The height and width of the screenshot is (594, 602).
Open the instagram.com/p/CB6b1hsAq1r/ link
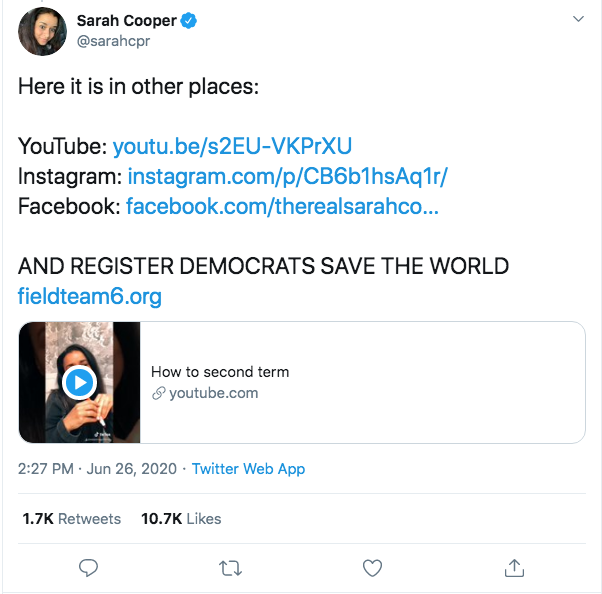click(288, 176)
